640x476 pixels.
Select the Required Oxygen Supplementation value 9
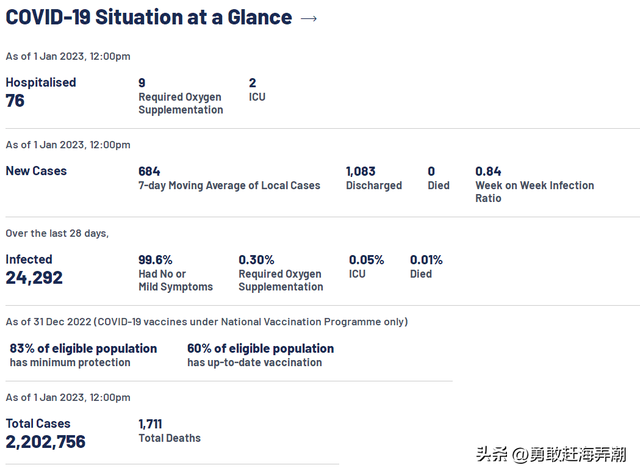tap(142, 83)
